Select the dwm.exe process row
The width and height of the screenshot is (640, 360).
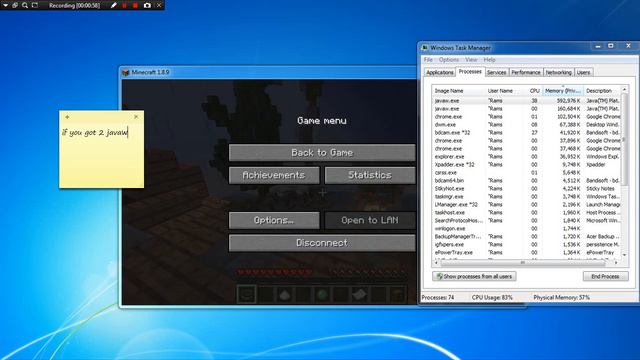pyautogui.click(x=527, y=124)
